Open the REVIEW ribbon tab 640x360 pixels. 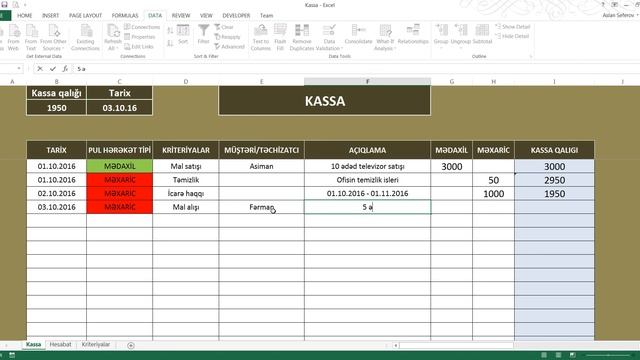(181, 16)
